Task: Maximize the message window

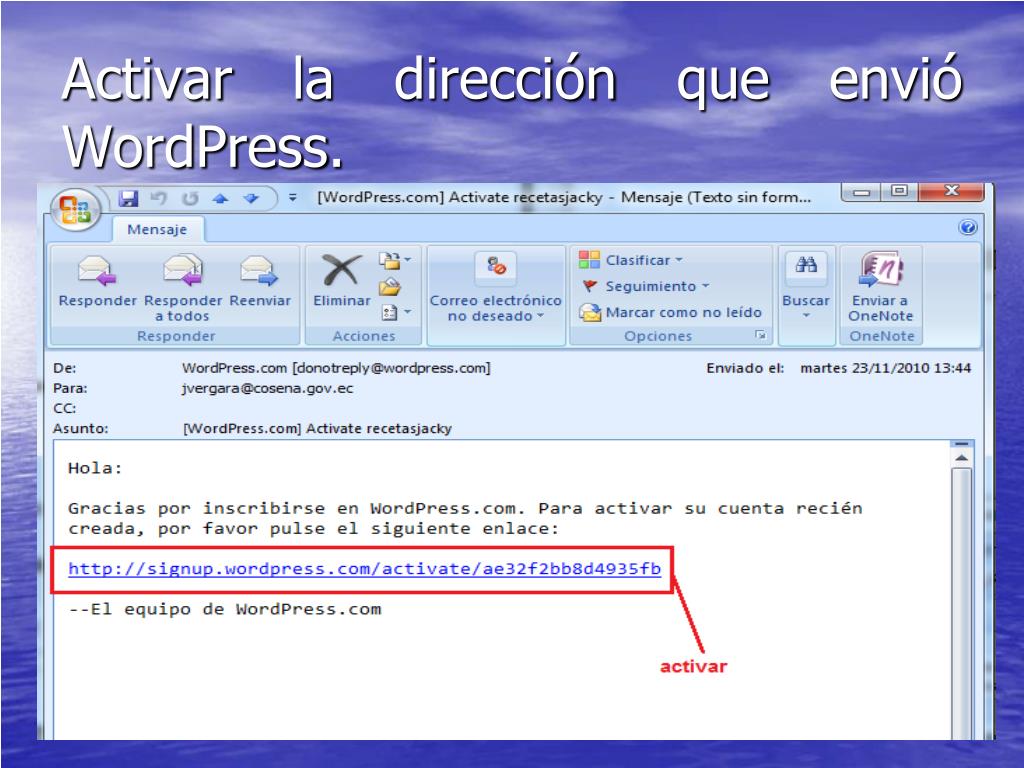Action: click(899, 191)
